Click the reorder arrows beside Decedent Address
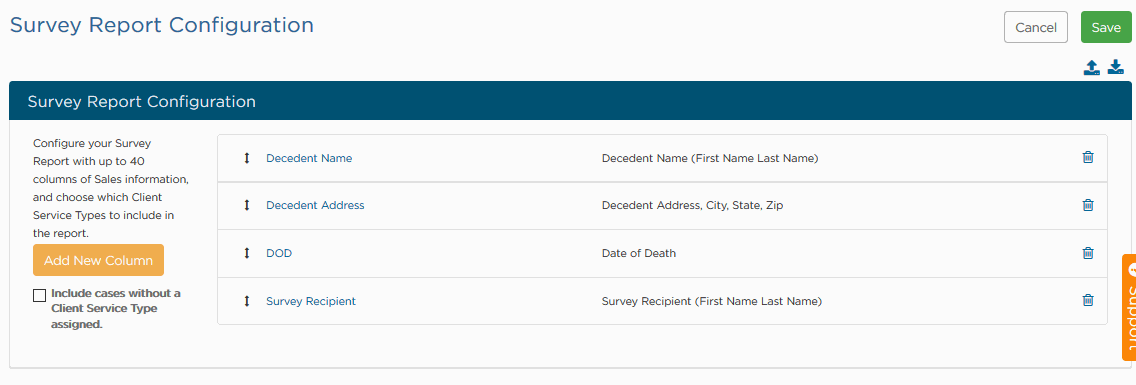 point(246,205)
